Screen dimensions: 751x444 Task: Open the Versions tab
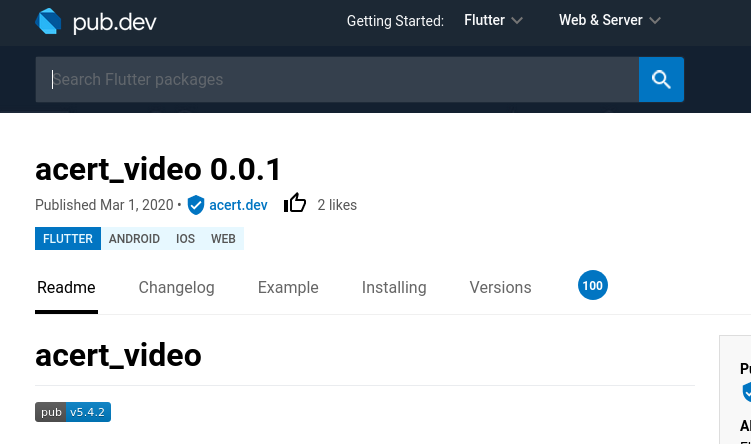500,287
